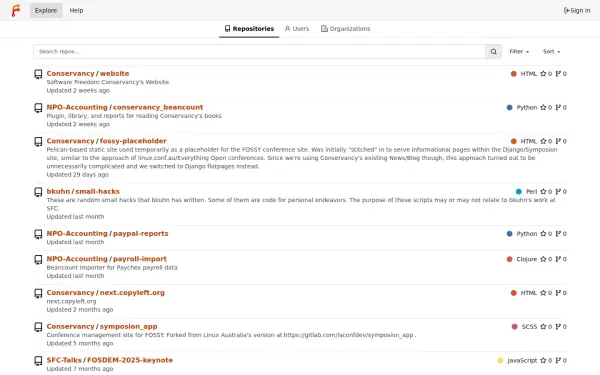Viewport: 600px width, 375px height.
Task: Click repo icon beside fossy-placeholder
Action: coord(38,141)
